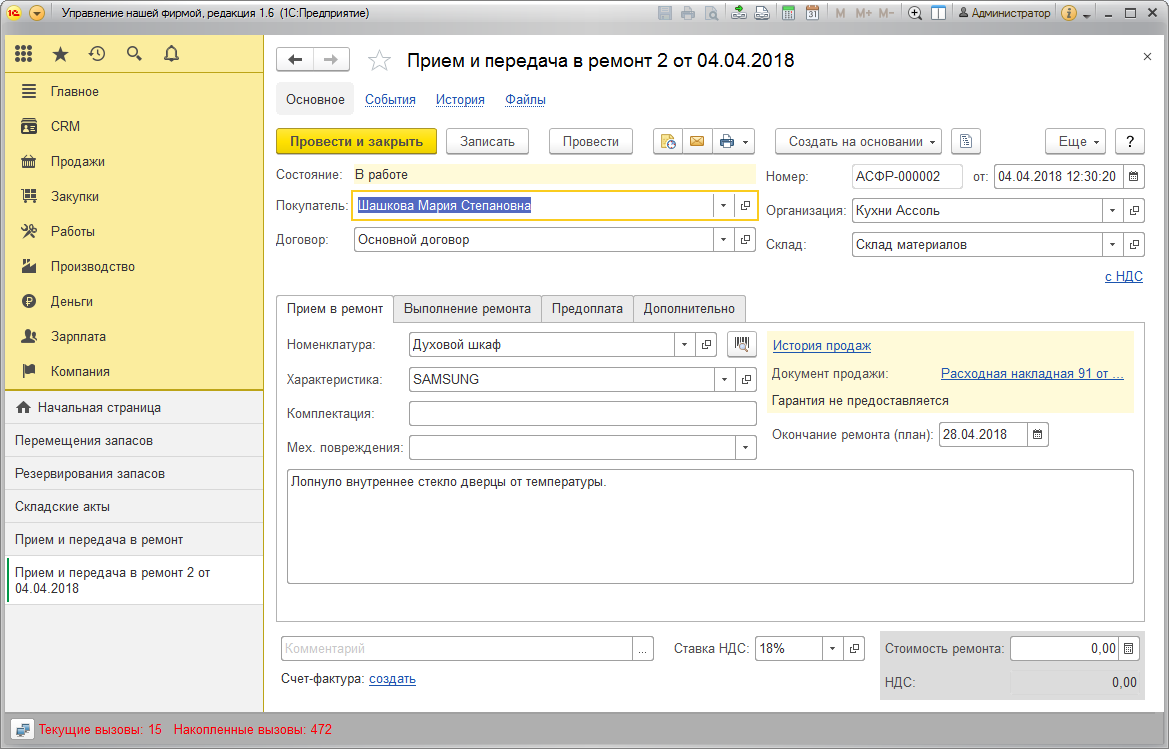1169x749 pixels.
Task: Click the с НДС link
Action: (x=1124, y=276)
